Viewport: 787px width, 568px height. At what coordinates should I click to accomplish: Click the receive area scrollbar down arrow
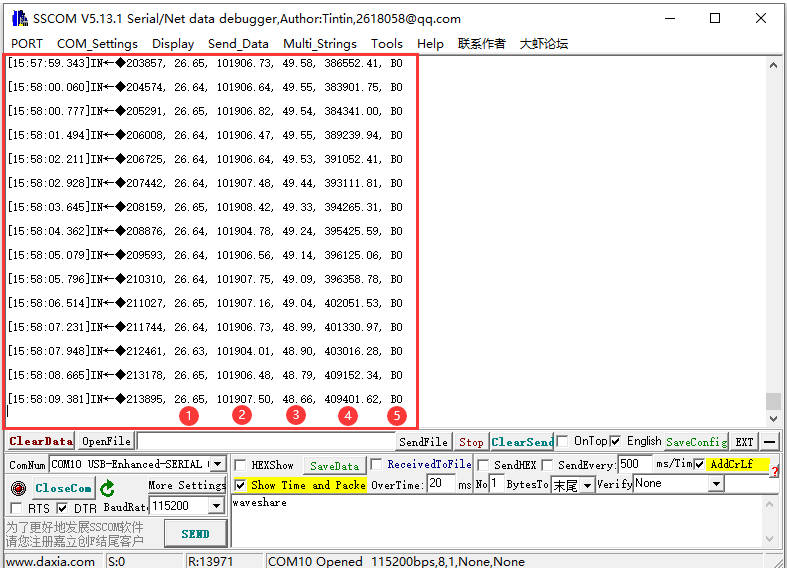click(x=773, y=418)
